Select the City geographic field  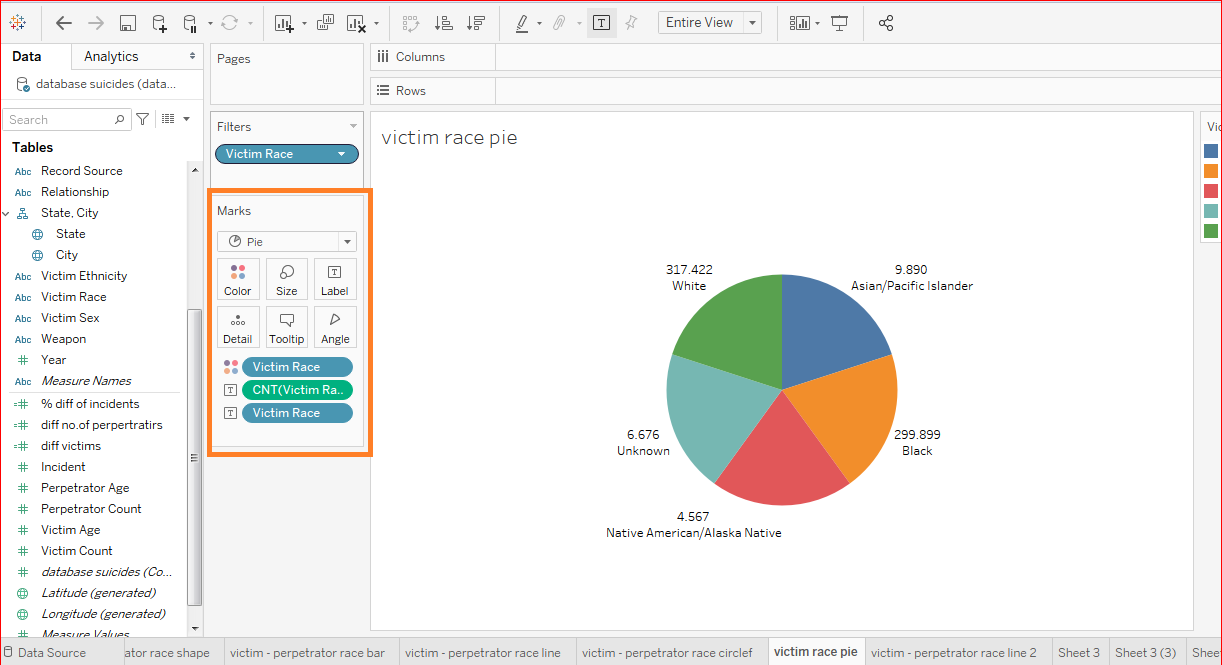[x=67, y=255]
